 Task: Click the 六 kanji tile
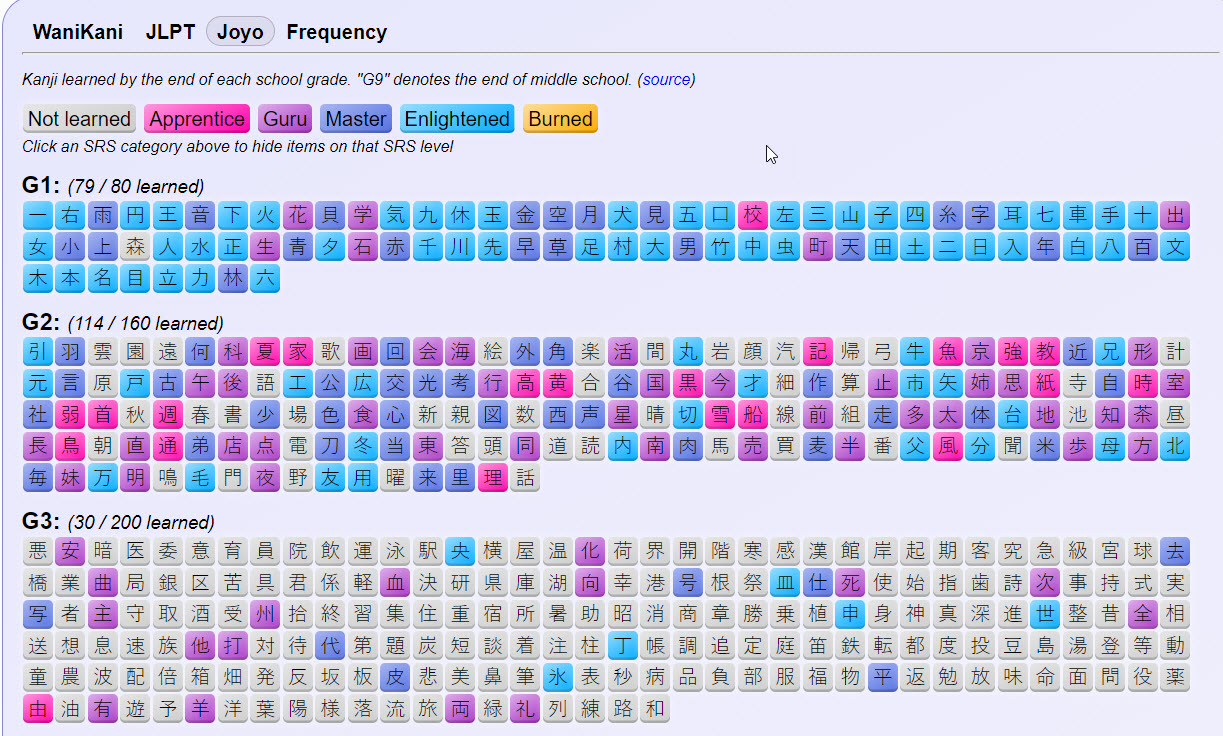click(265, 279)
